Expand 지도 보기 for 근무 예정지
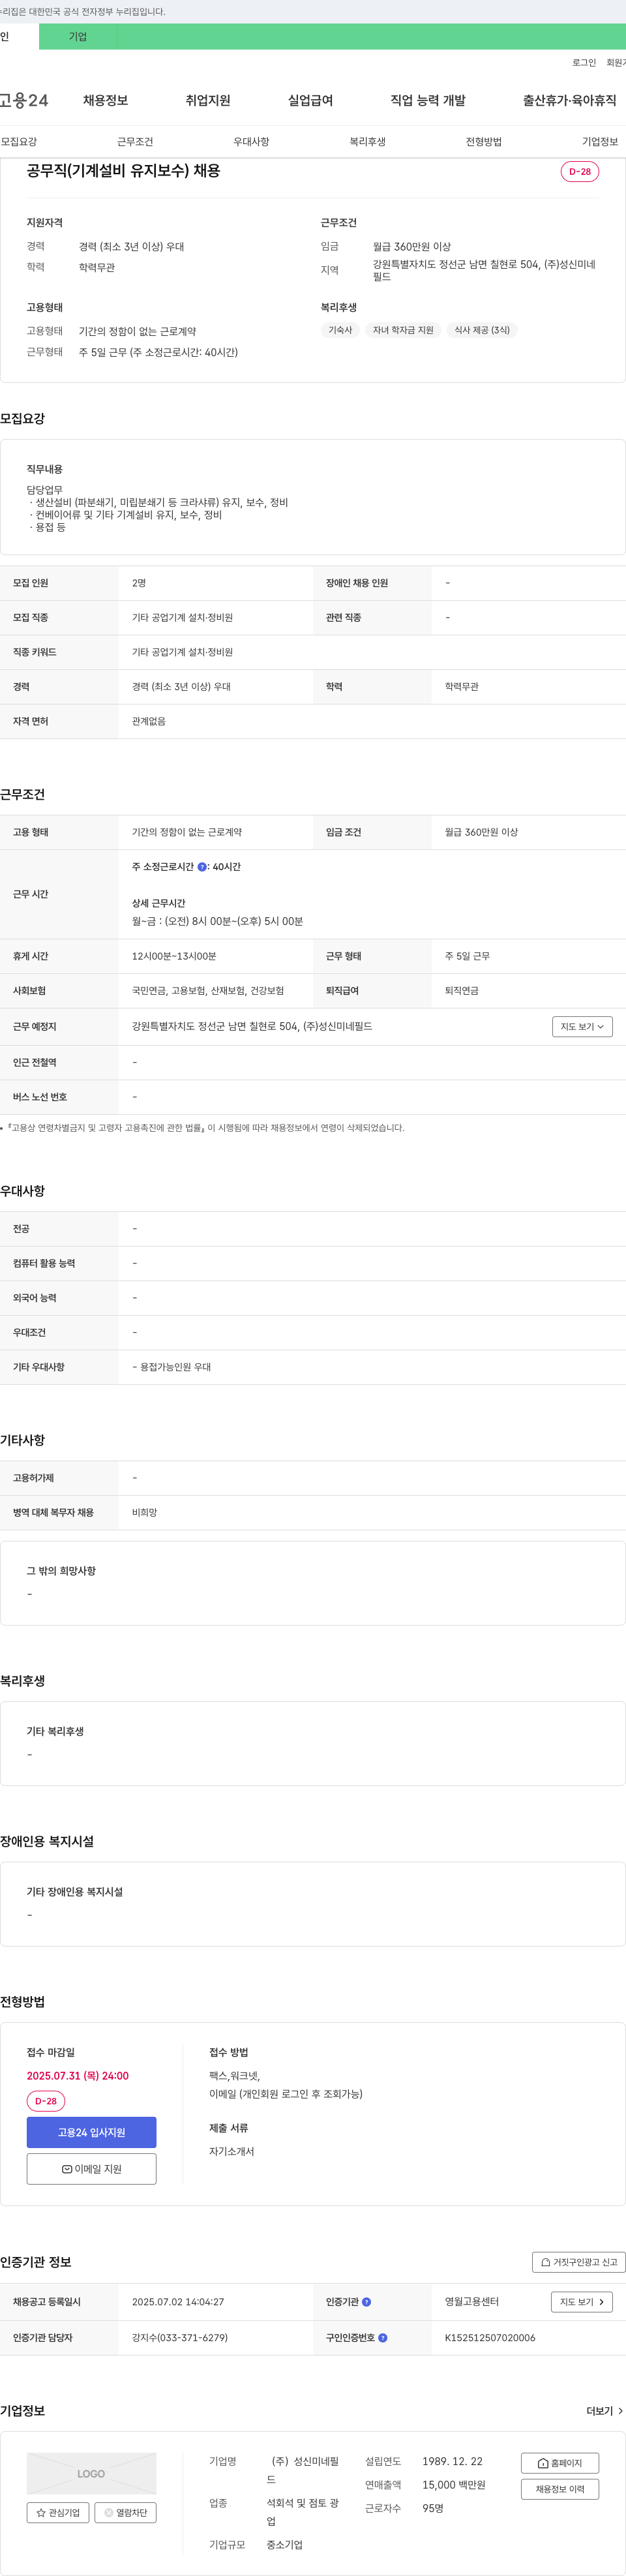Image resolution: width=626 pixels, height=2576 pixels. pyautogui.click(x=582, y=1026)
